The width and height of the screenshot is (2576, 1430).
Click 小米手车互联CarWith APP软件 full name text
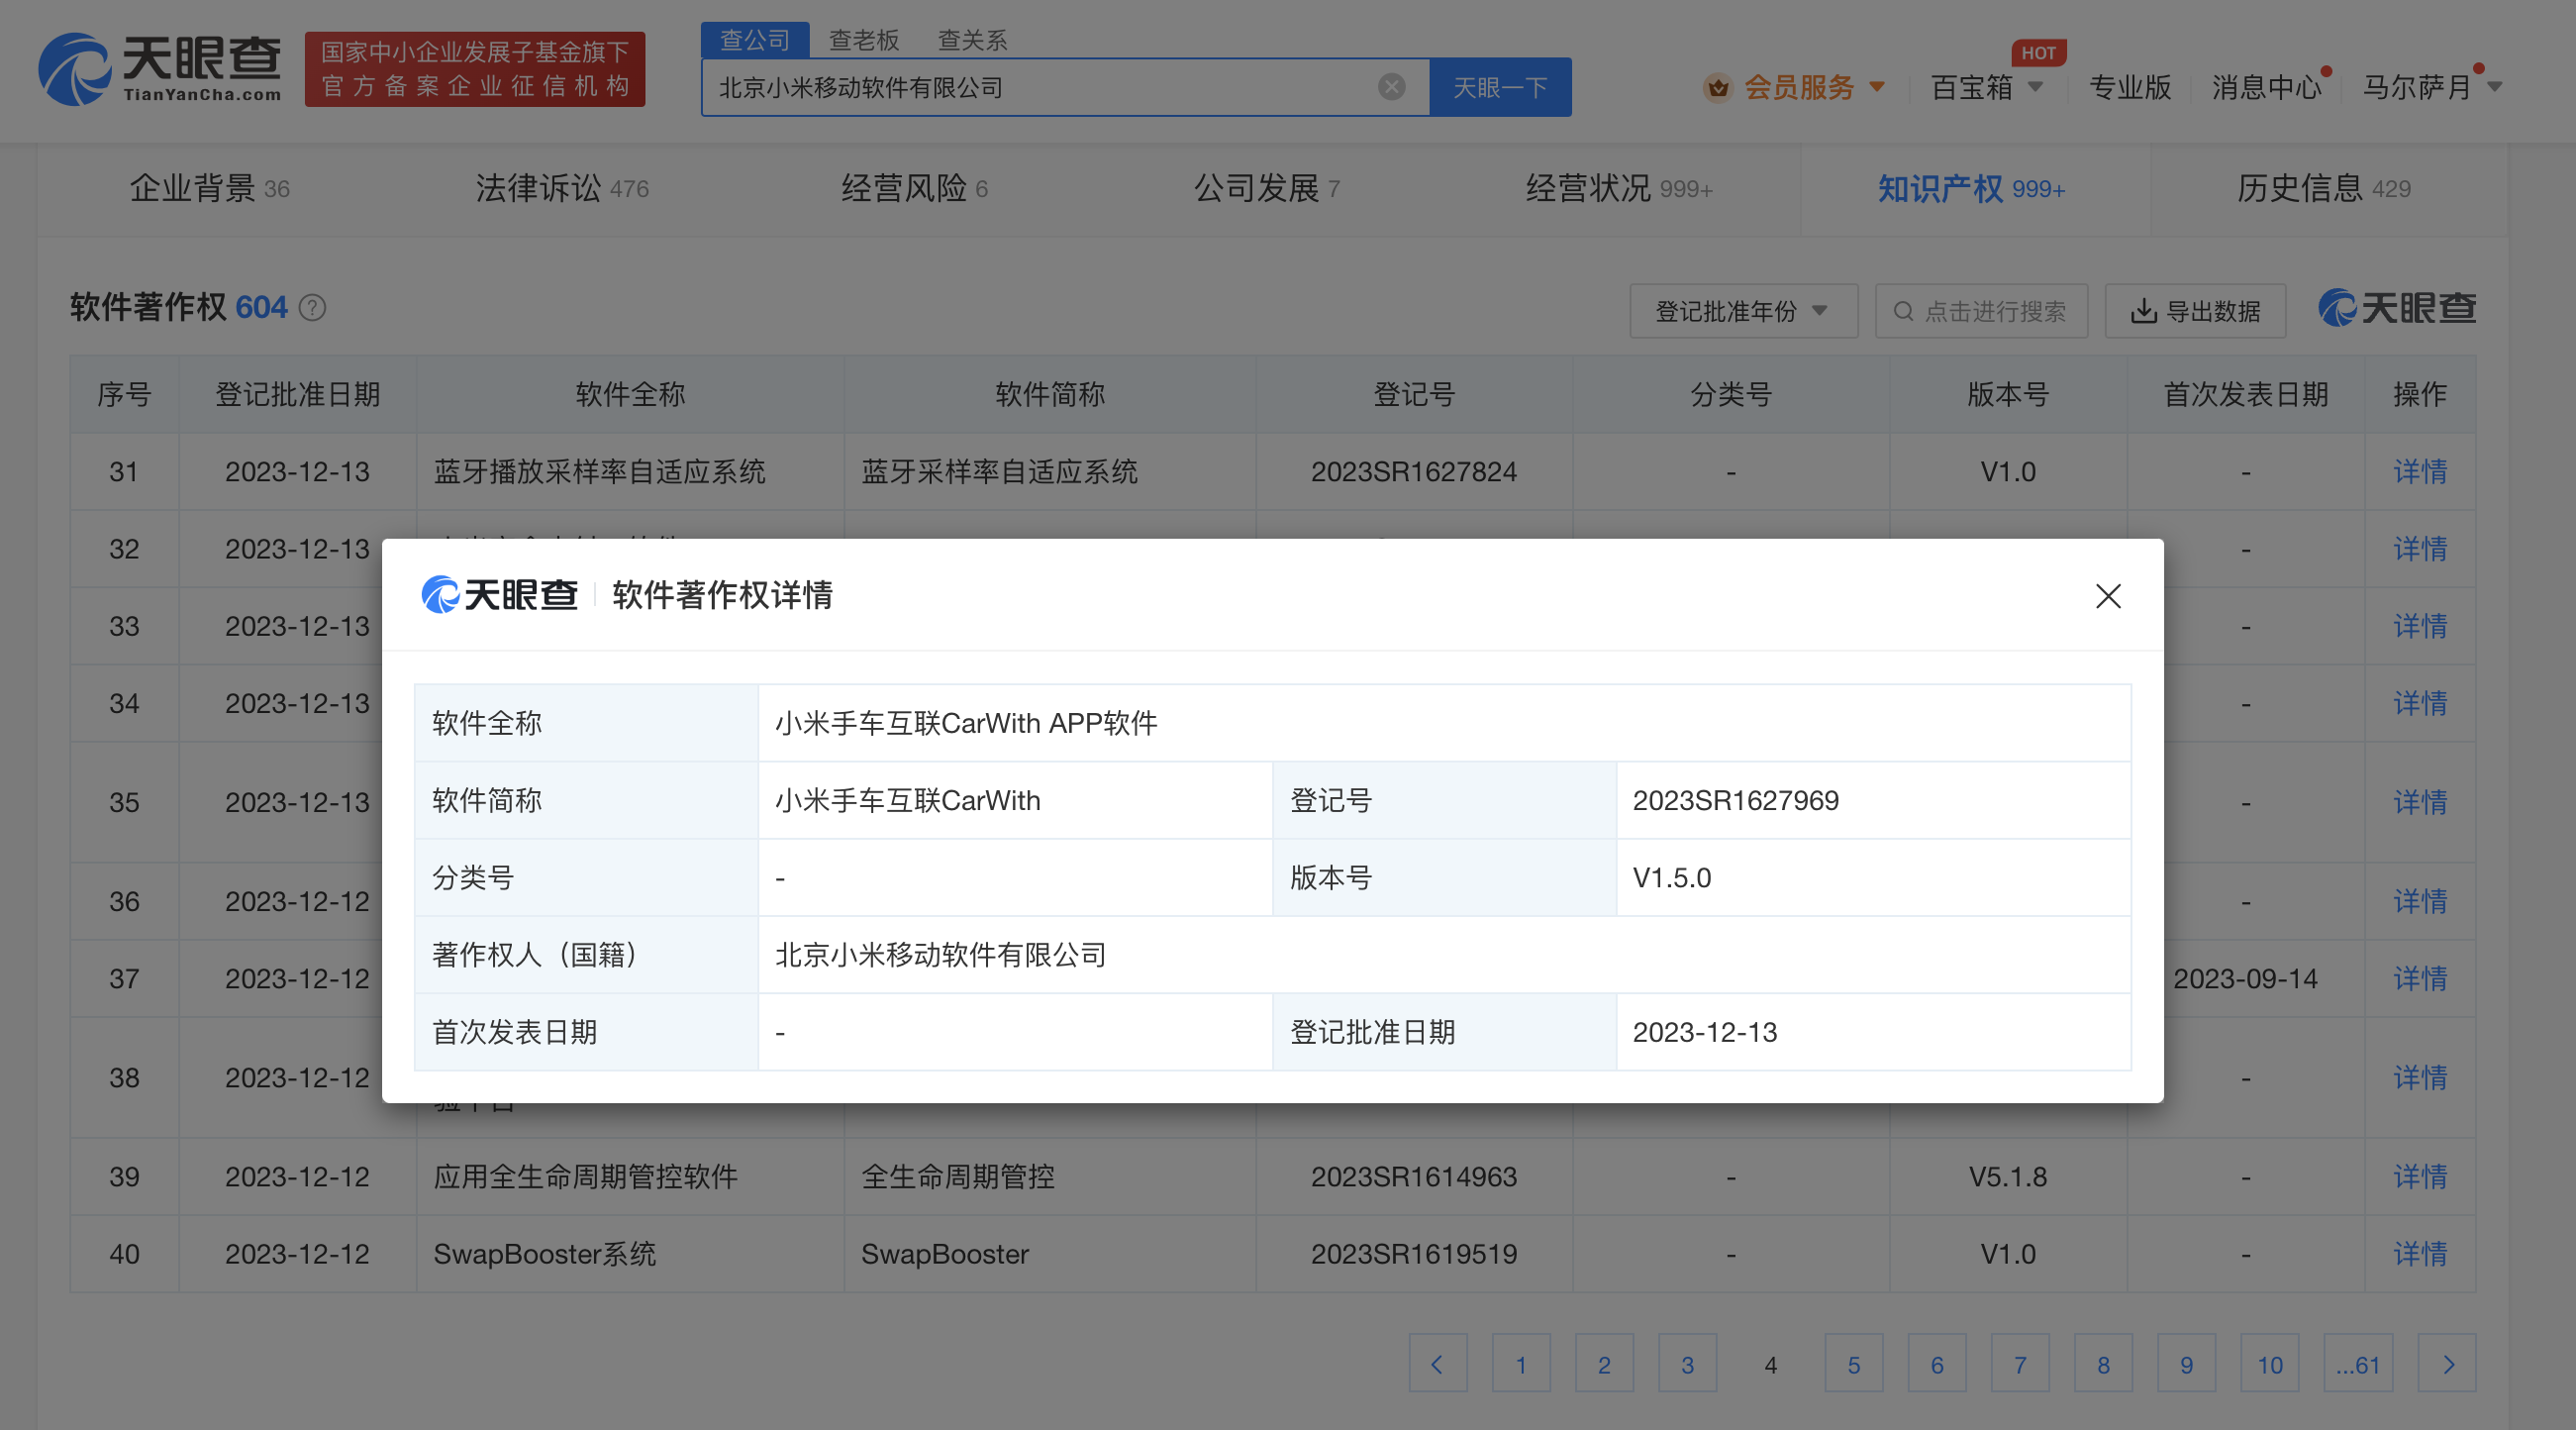(x=966, y=723)
